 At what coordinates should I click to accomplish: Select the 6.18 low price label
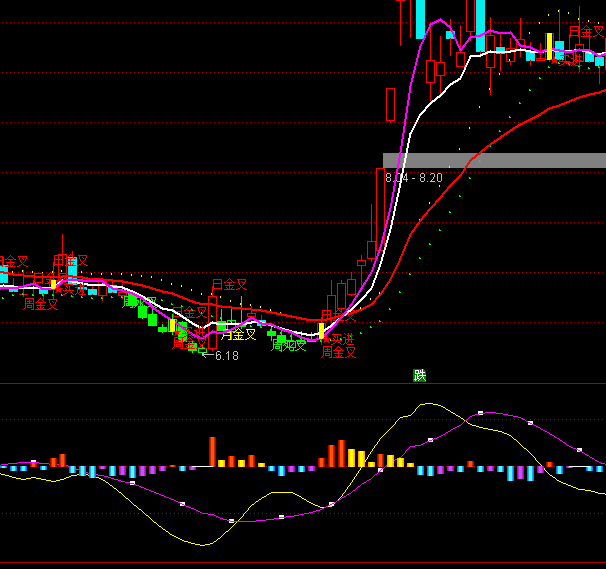[x=226, y=356]
